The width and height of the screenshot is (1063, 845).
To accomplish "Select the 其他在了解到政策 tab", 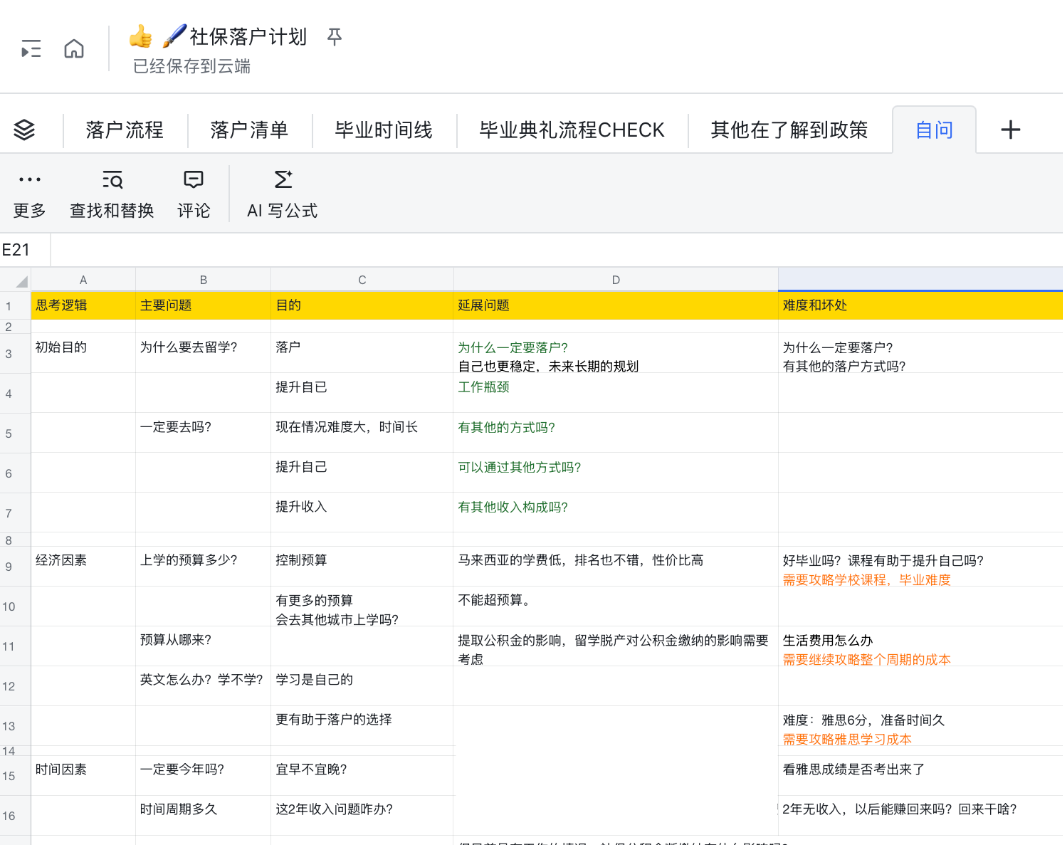I will click(789, 130).
